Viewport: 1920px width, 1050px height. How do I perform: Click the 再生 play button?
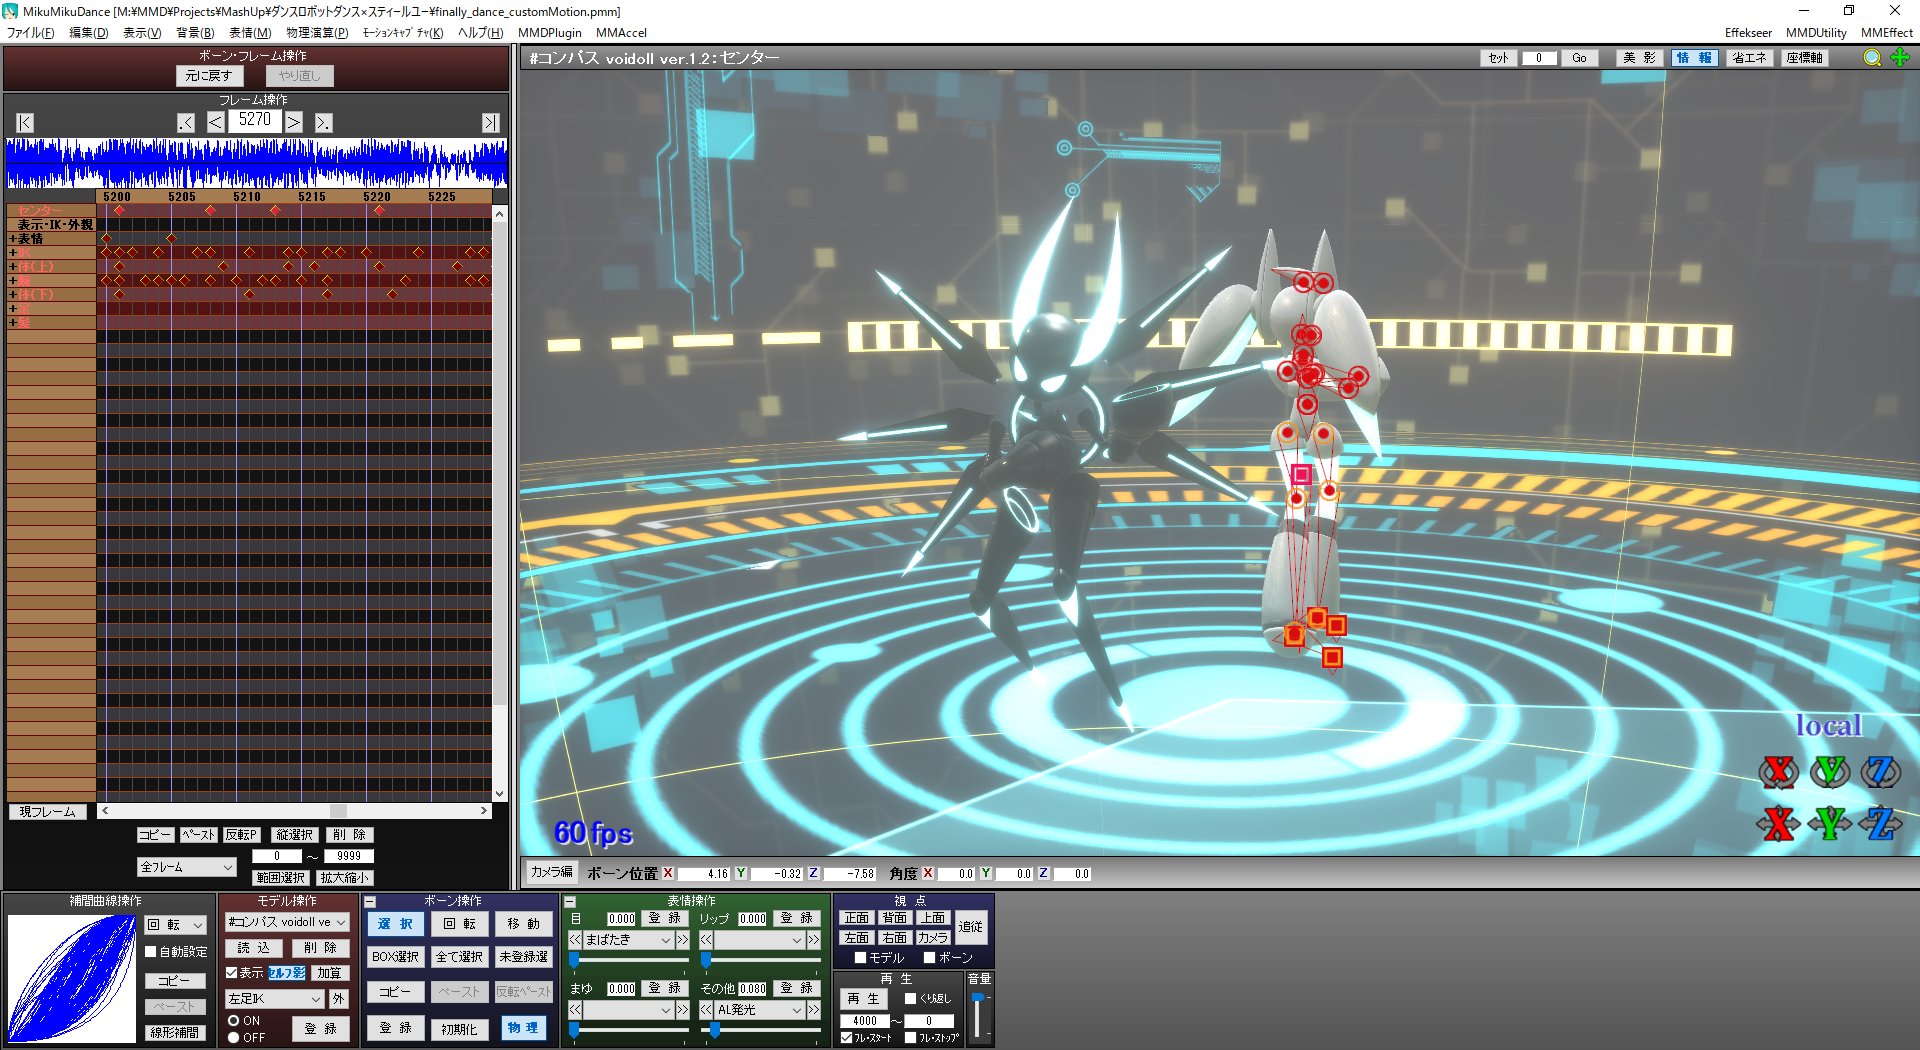coord(863,999)
